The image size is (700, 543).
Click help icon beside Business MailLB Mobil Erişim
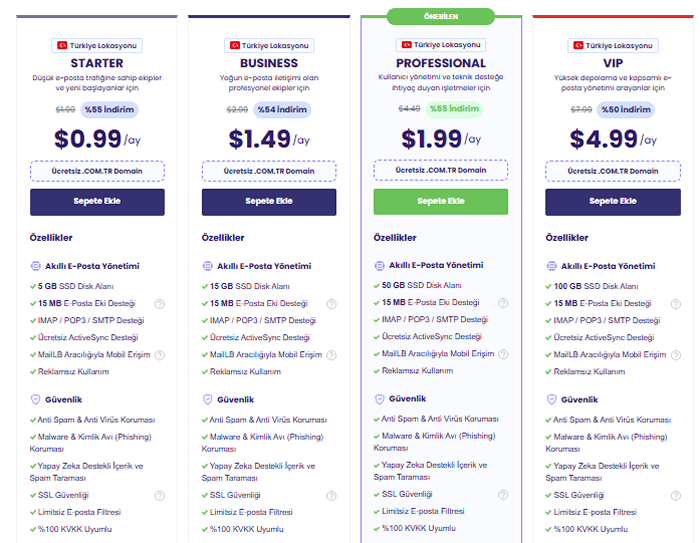(x=331, y=355)
